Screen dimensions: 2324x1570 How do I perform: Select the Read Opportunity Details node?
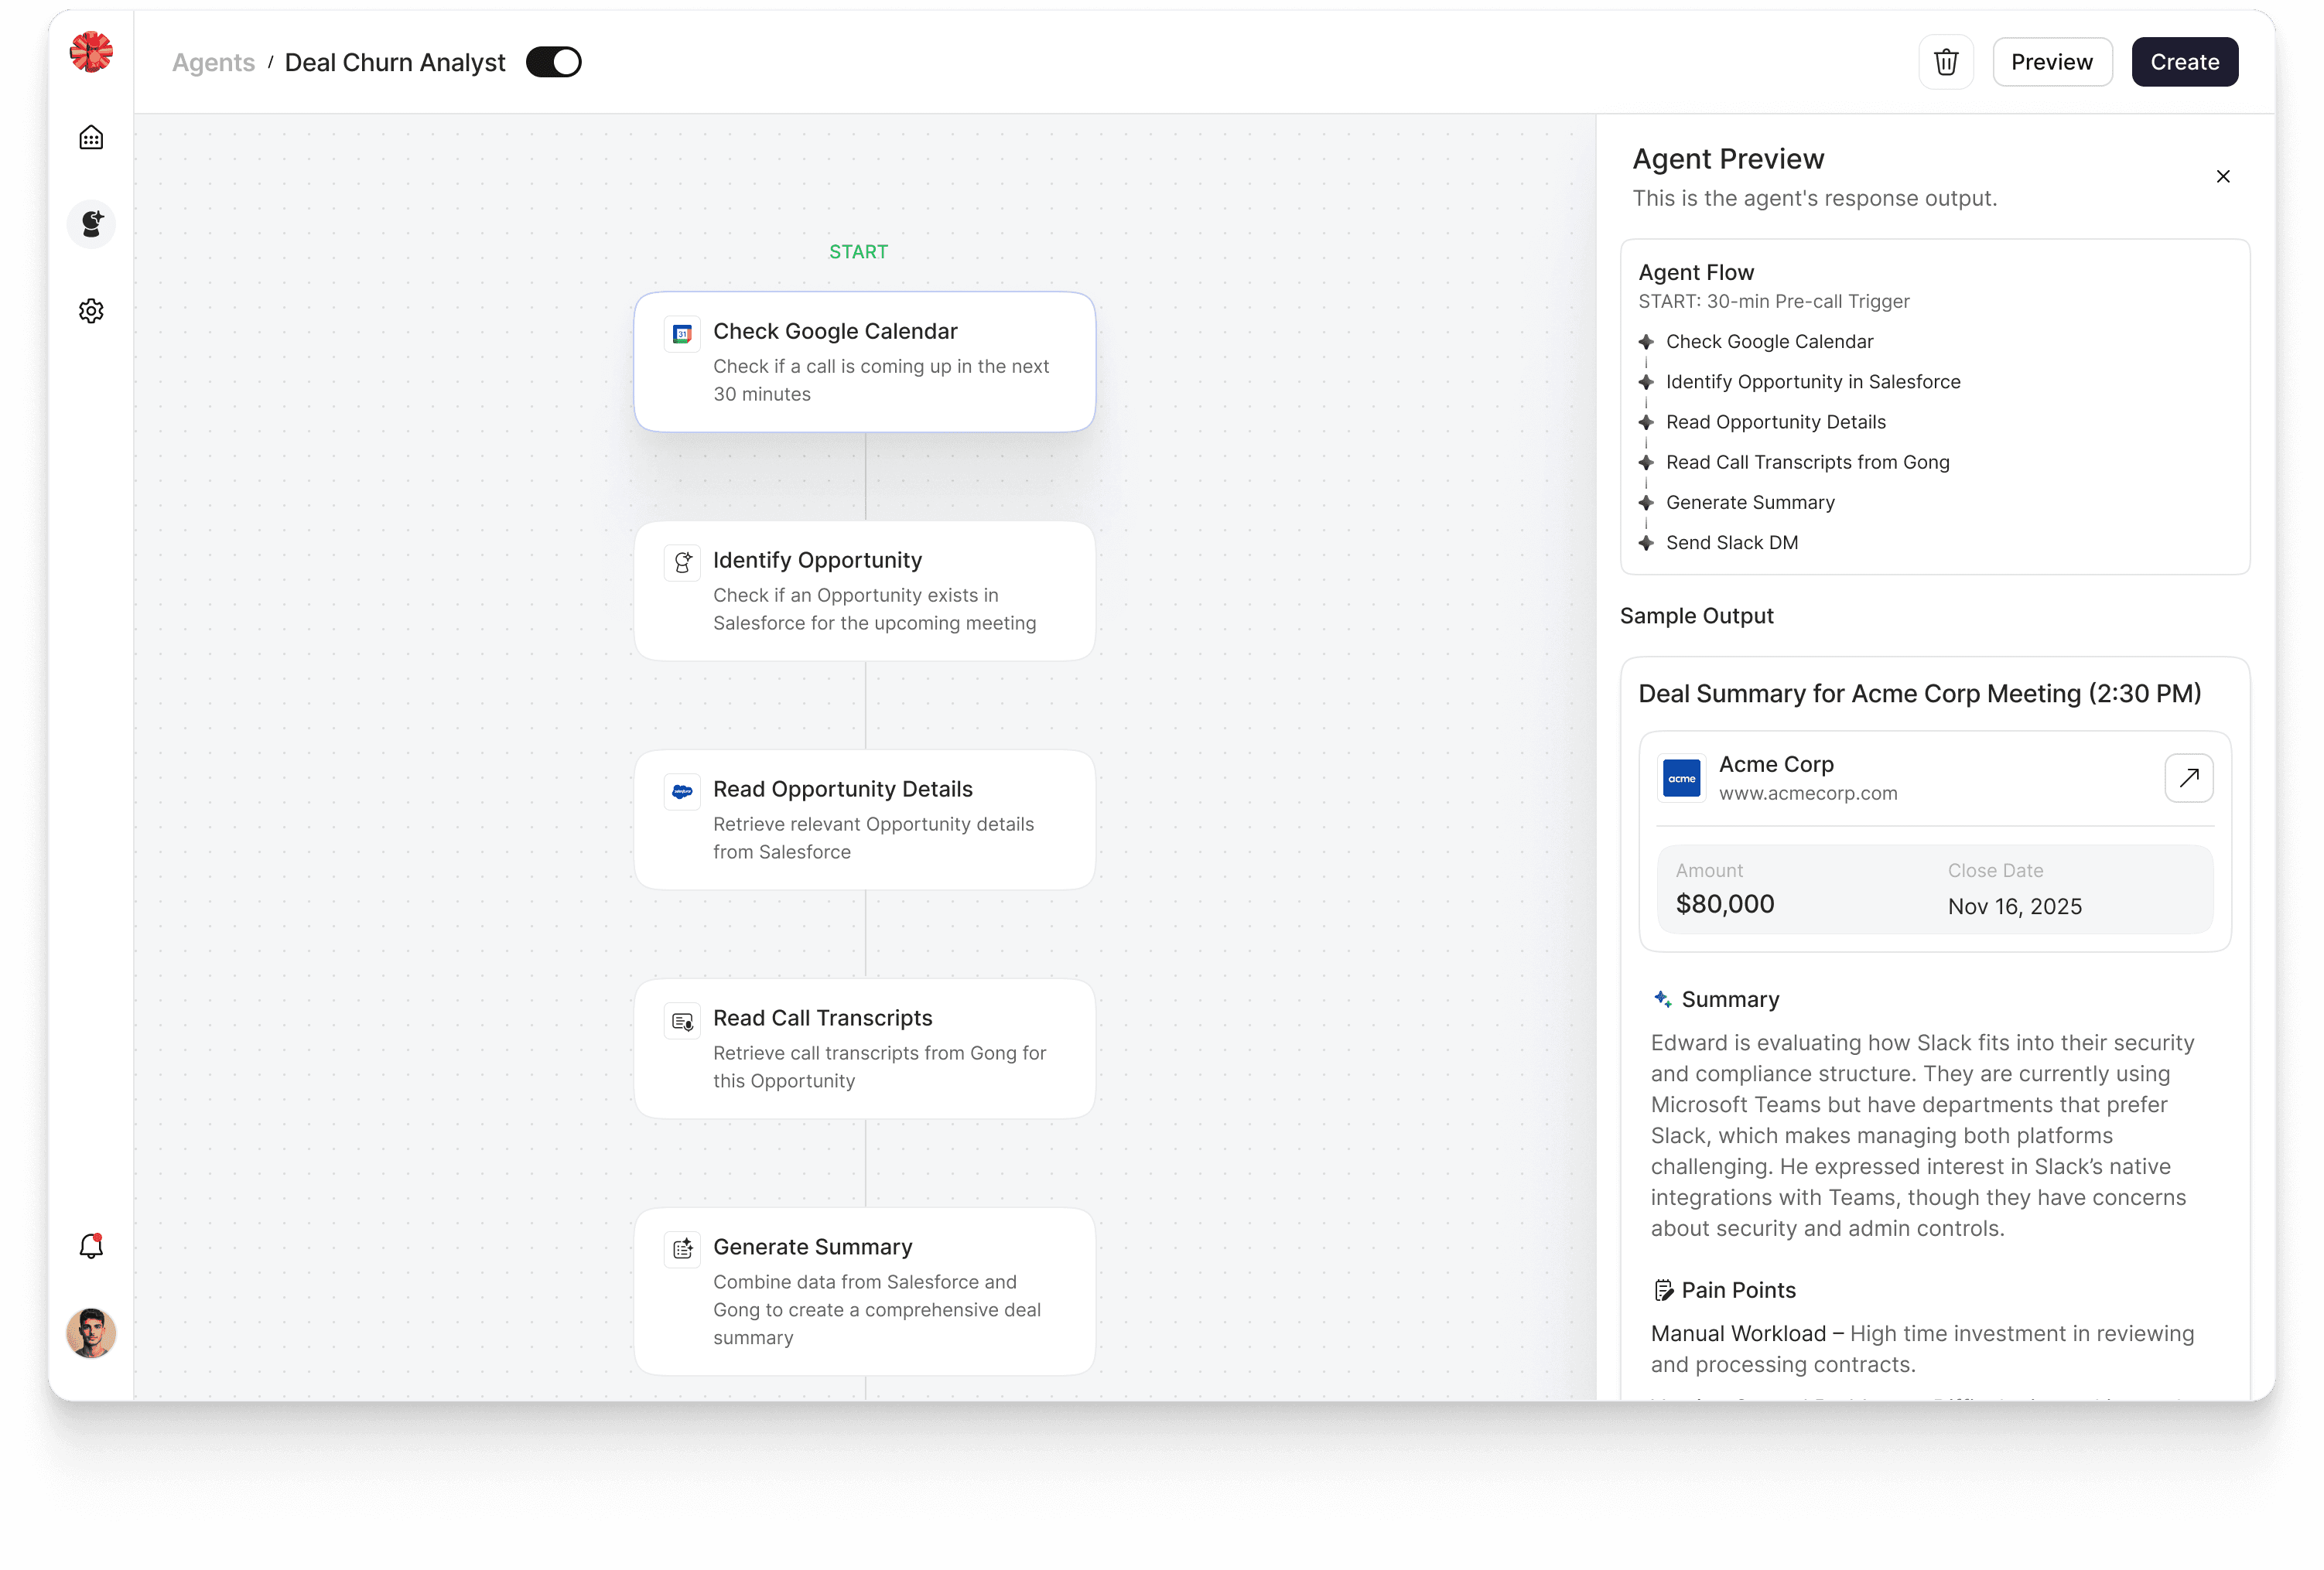point(864,819)
